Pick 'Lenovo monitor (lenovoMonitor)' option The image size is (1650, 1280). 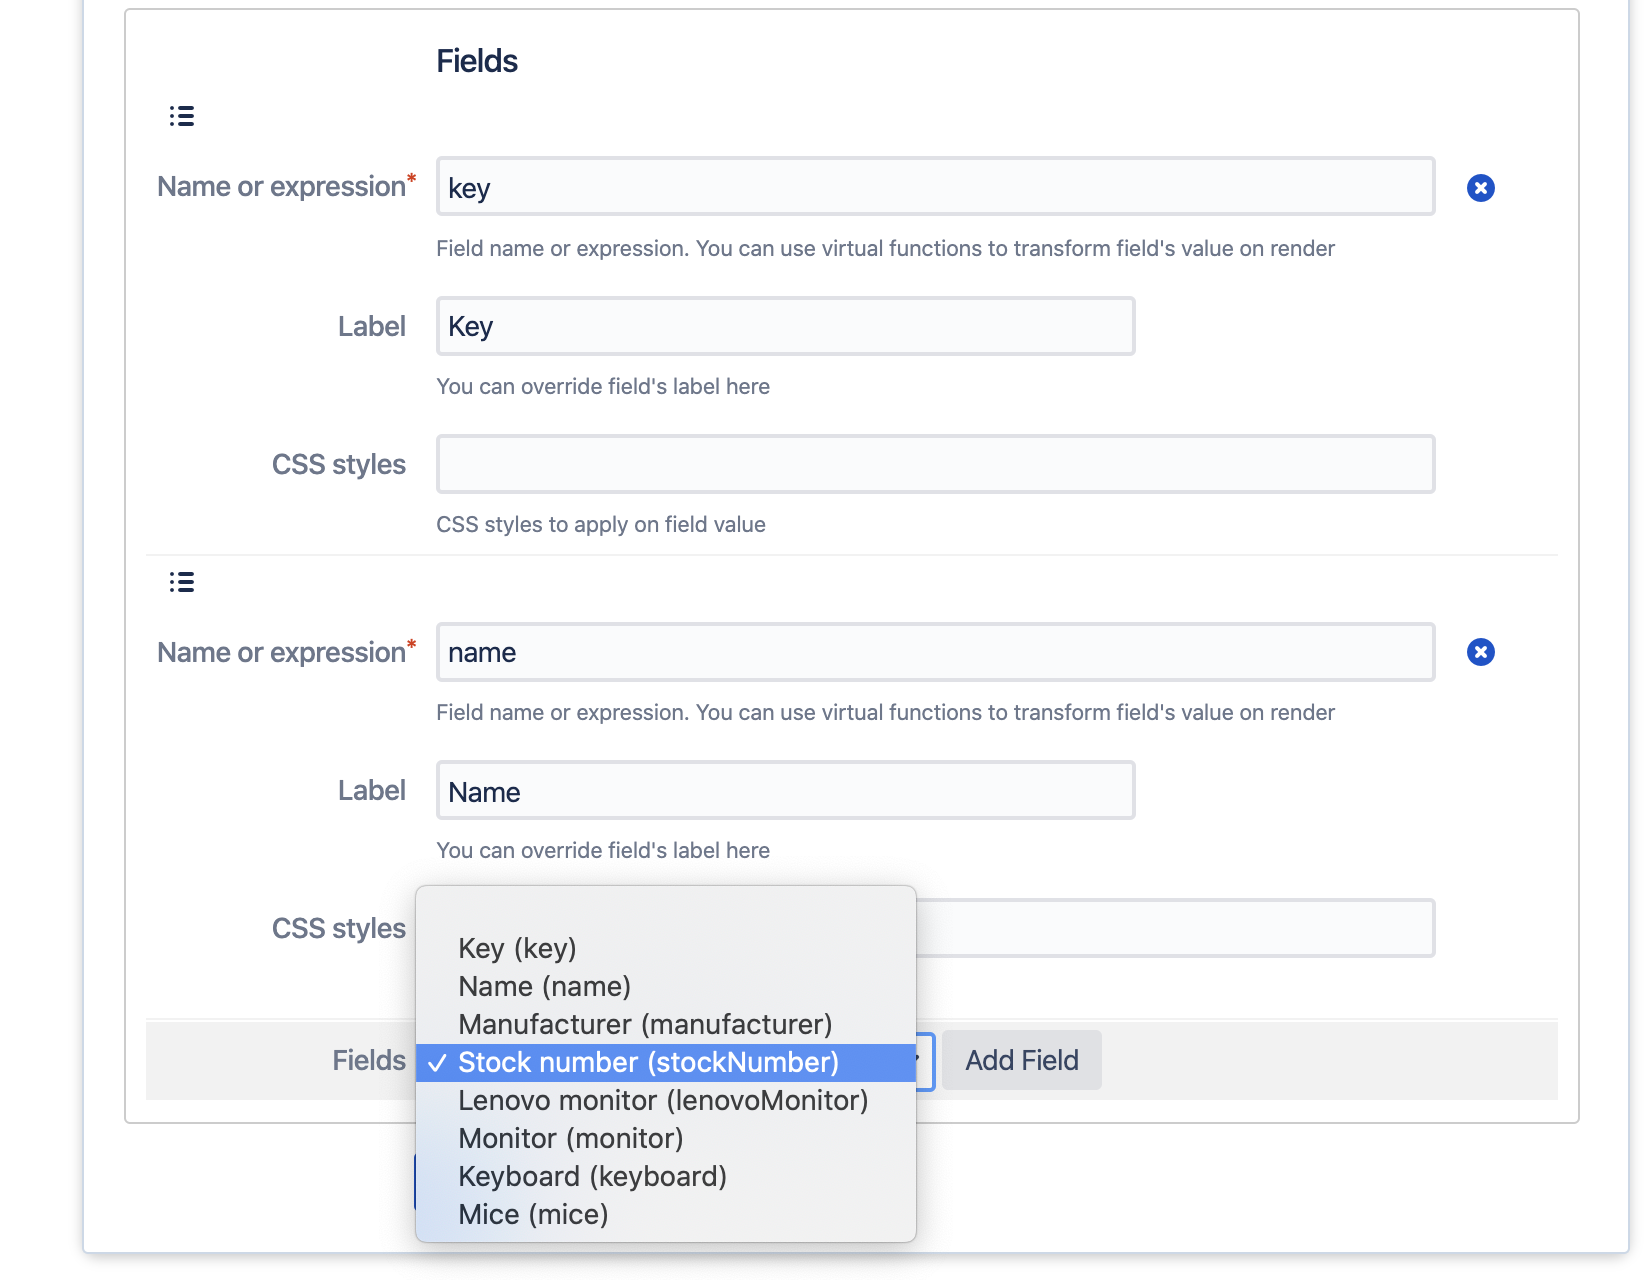click(666, 1100)
